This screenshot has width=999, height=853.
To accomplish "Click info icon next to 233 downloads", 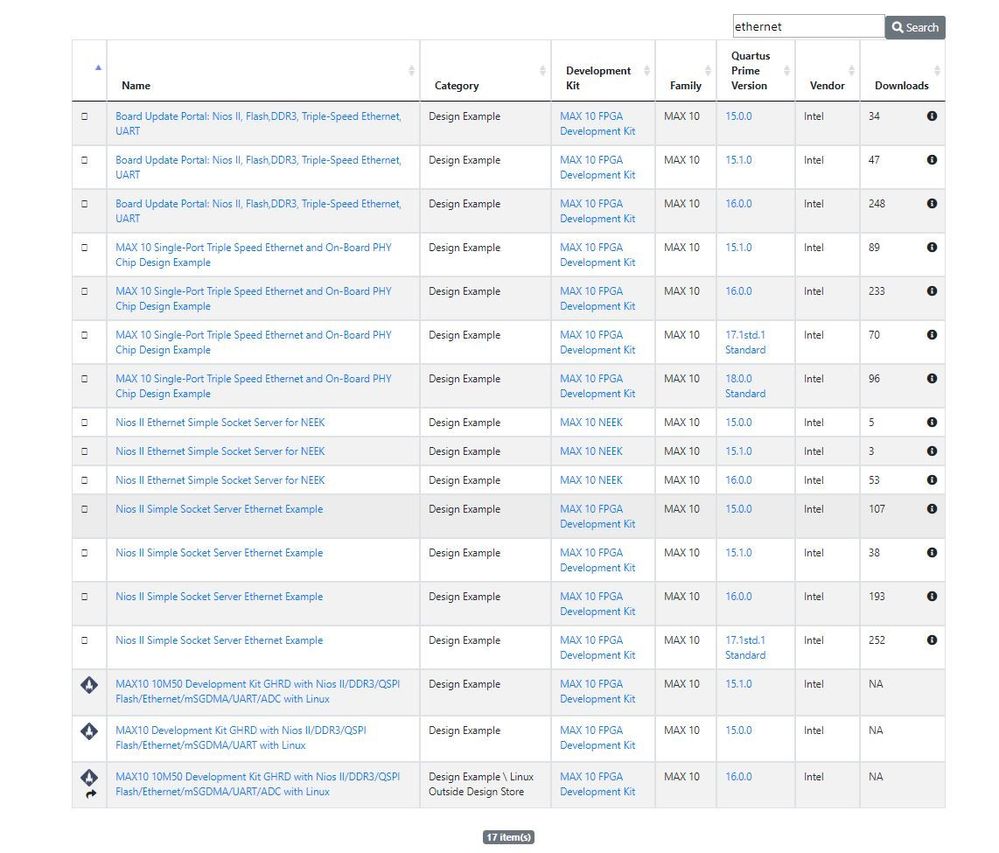I will (x=932, y=292).
